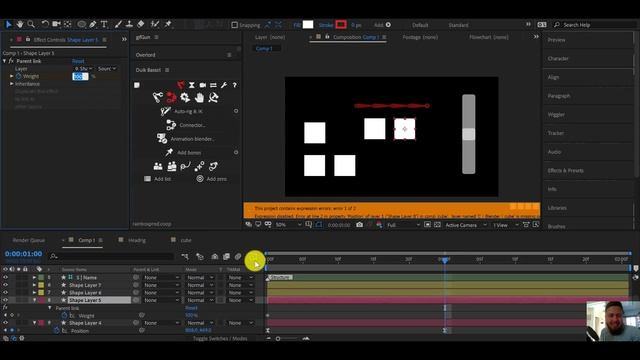Select the Eraser tool
The height and width of the screenshot is (360, 640).
click(x=141, y=24)
